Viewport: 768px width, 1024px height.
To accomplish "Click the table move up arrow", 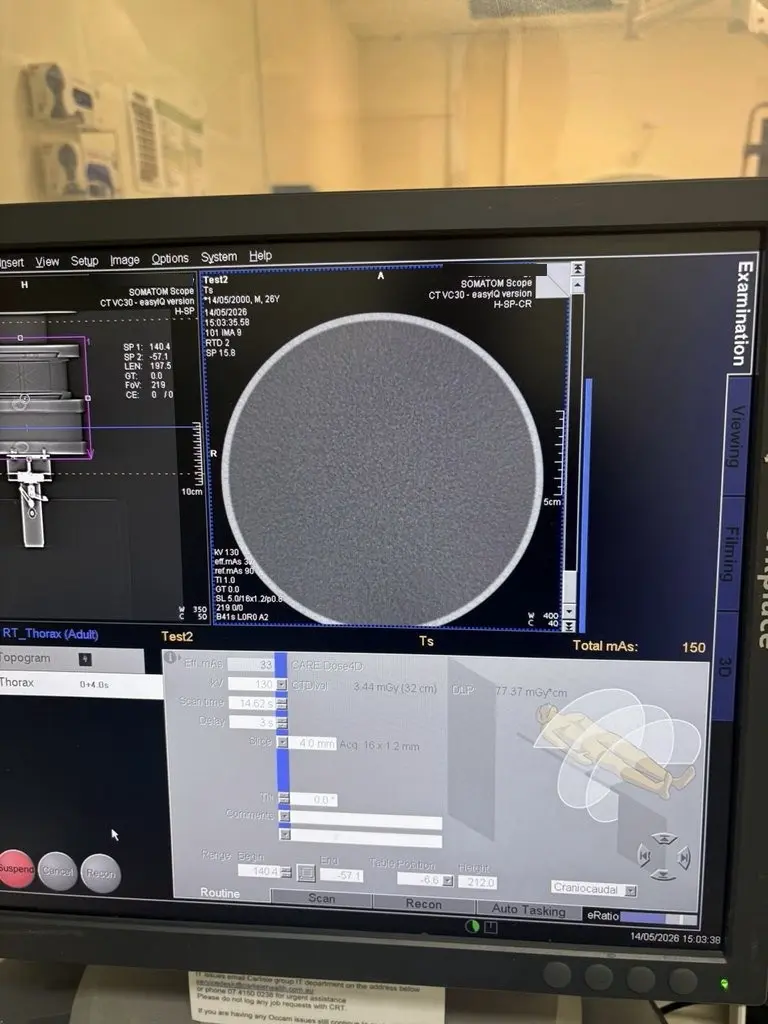I will (664, 839).
